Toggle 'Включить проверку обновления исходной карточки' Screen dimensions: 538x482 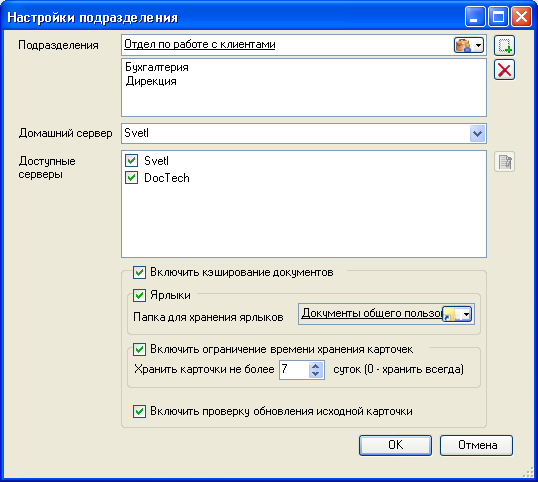139,411
